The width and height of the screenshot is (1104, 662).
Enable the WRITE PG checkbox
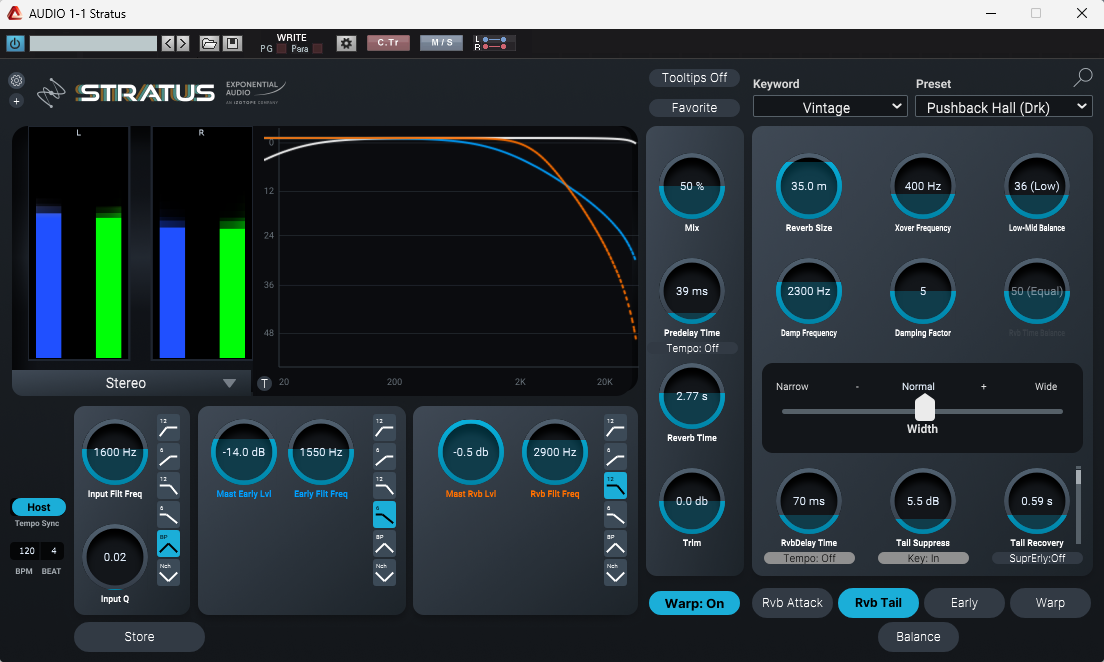tap(281, 49)
